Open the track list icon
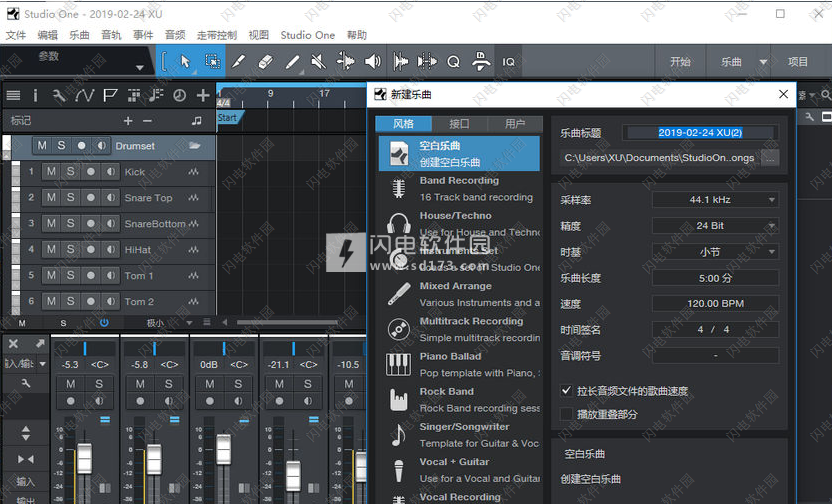This screenshot has height=504, width=832. (13, 95)
